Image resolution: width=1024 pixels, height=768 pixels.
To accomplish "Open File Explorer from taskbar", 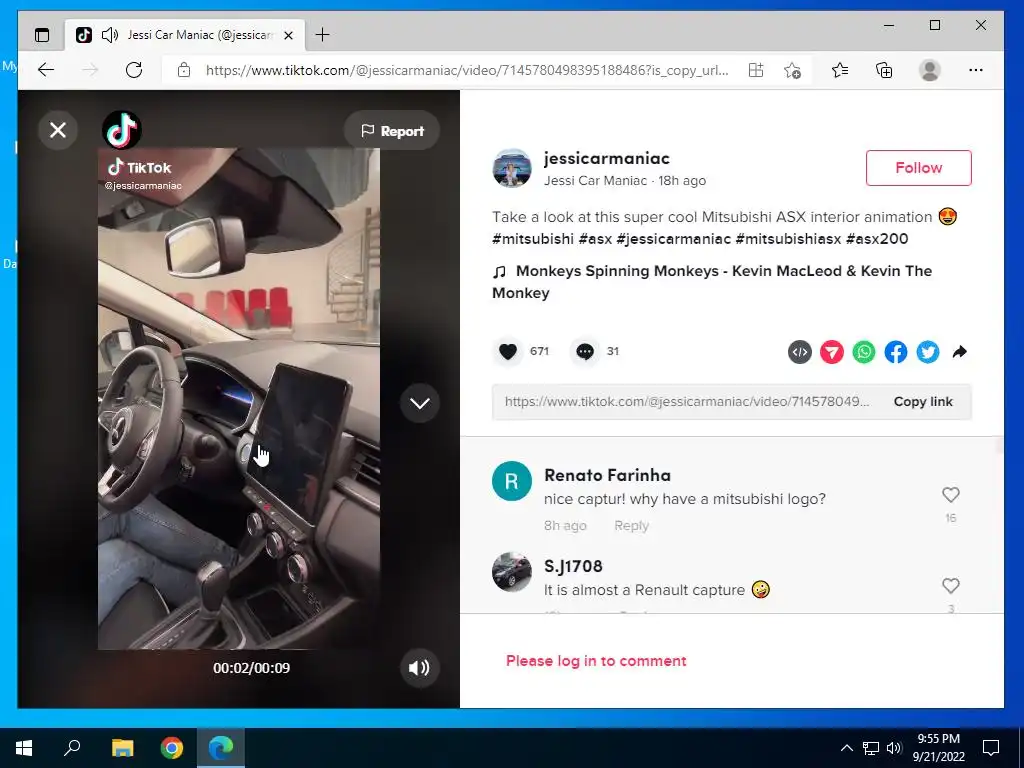I will [x=122, y=748].
